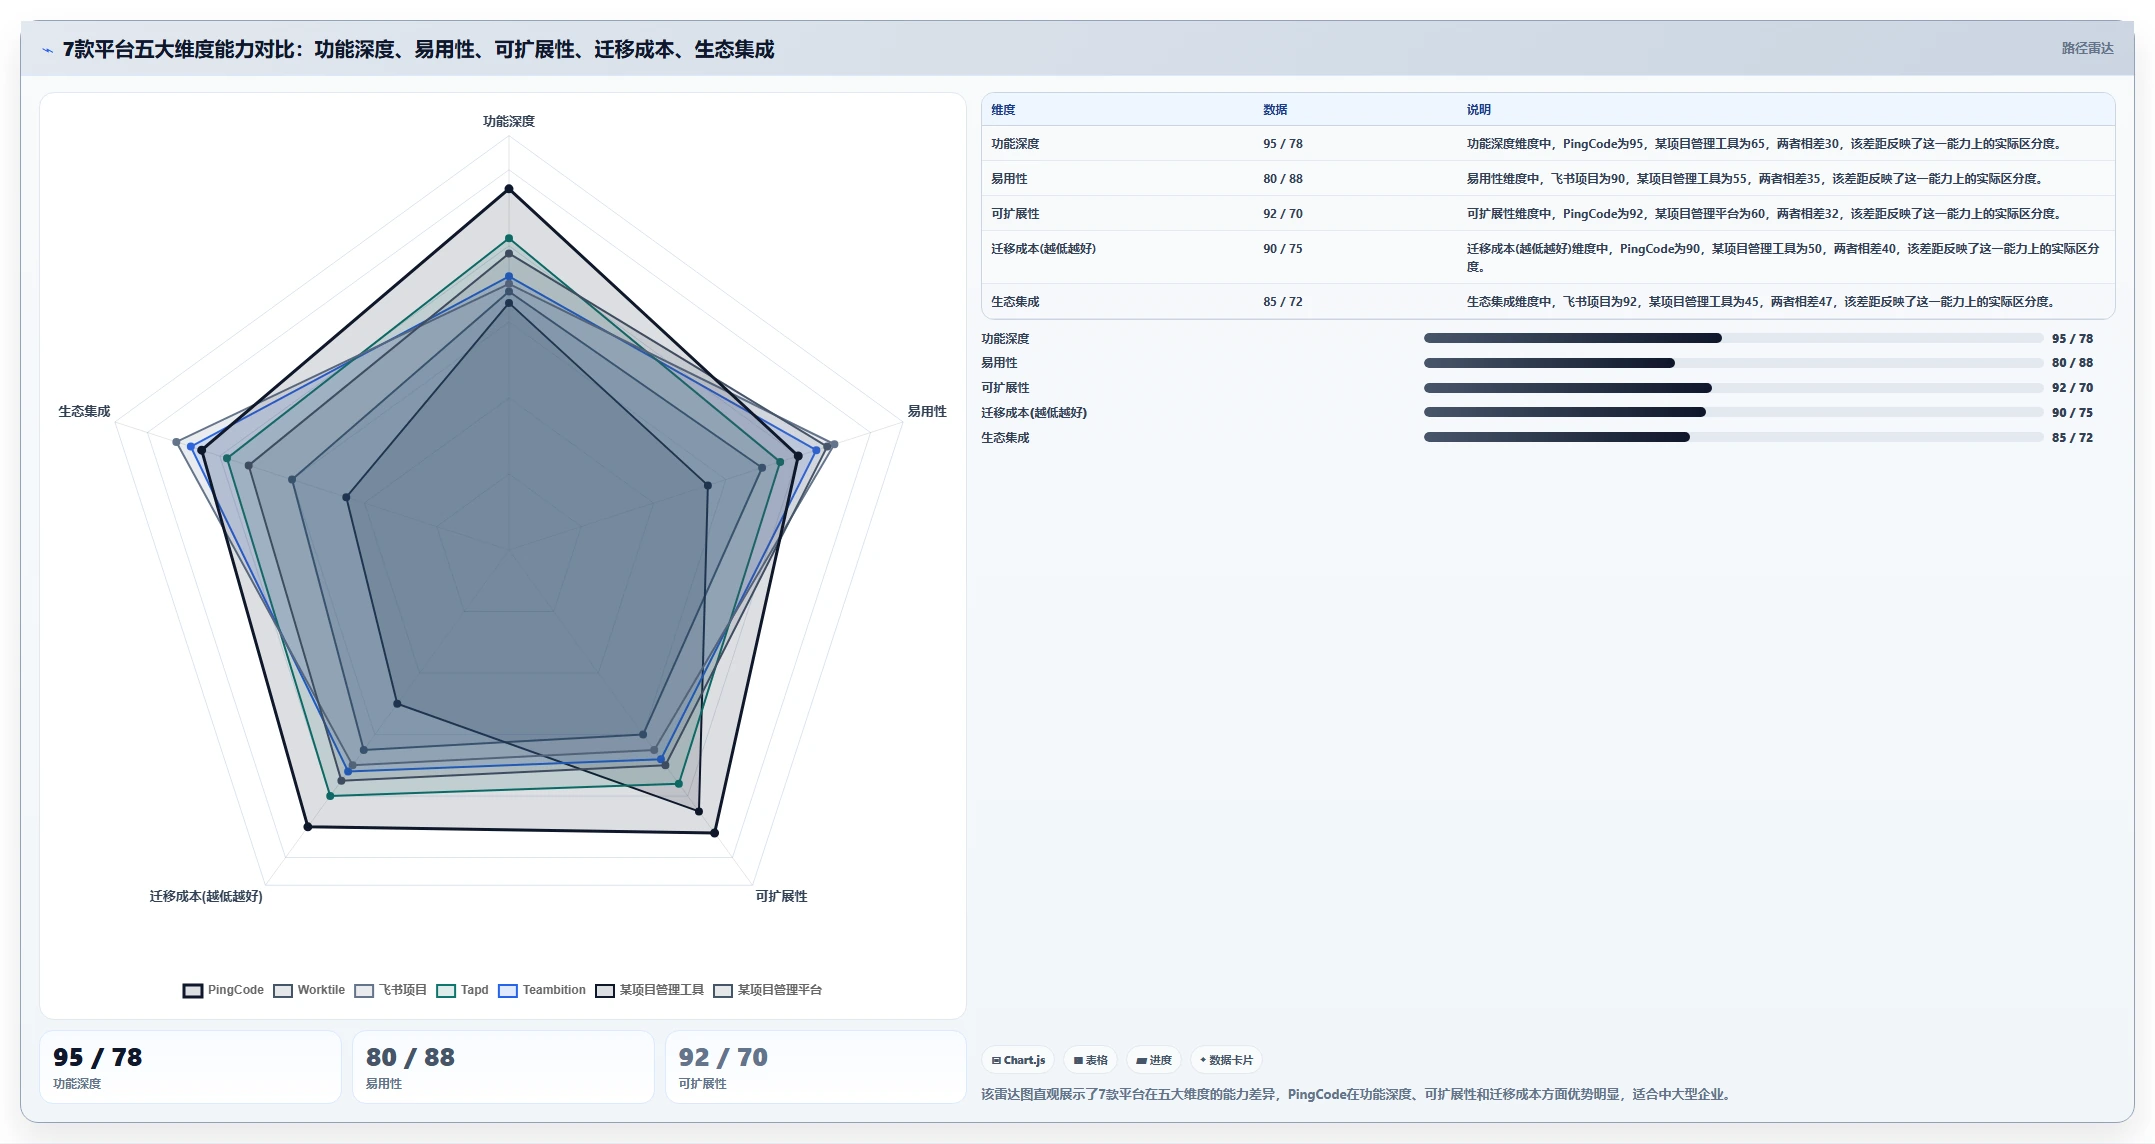Click radar axis label 迁移成本(越低越好)
Viewport: 2155px width, 1144px height.
pyautogui.click(x=206, y=896)
